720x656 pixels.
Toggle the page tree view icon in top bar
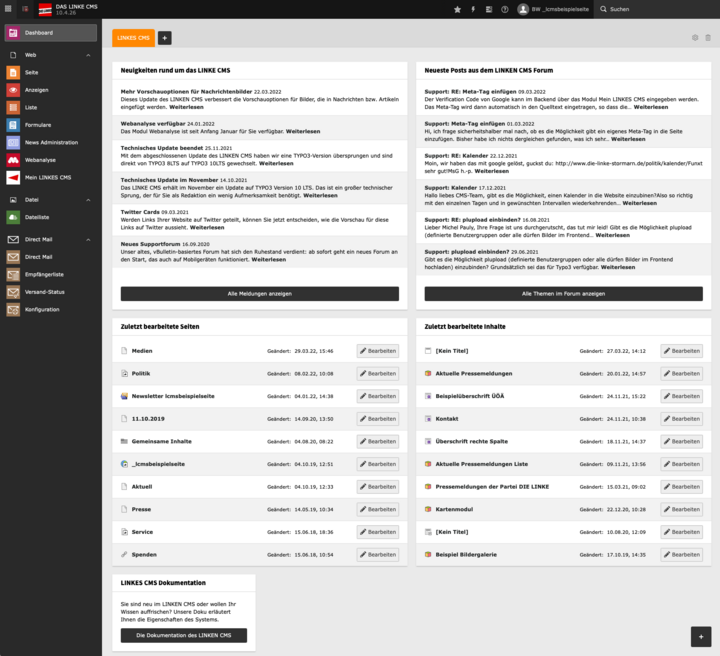point(25,9)
